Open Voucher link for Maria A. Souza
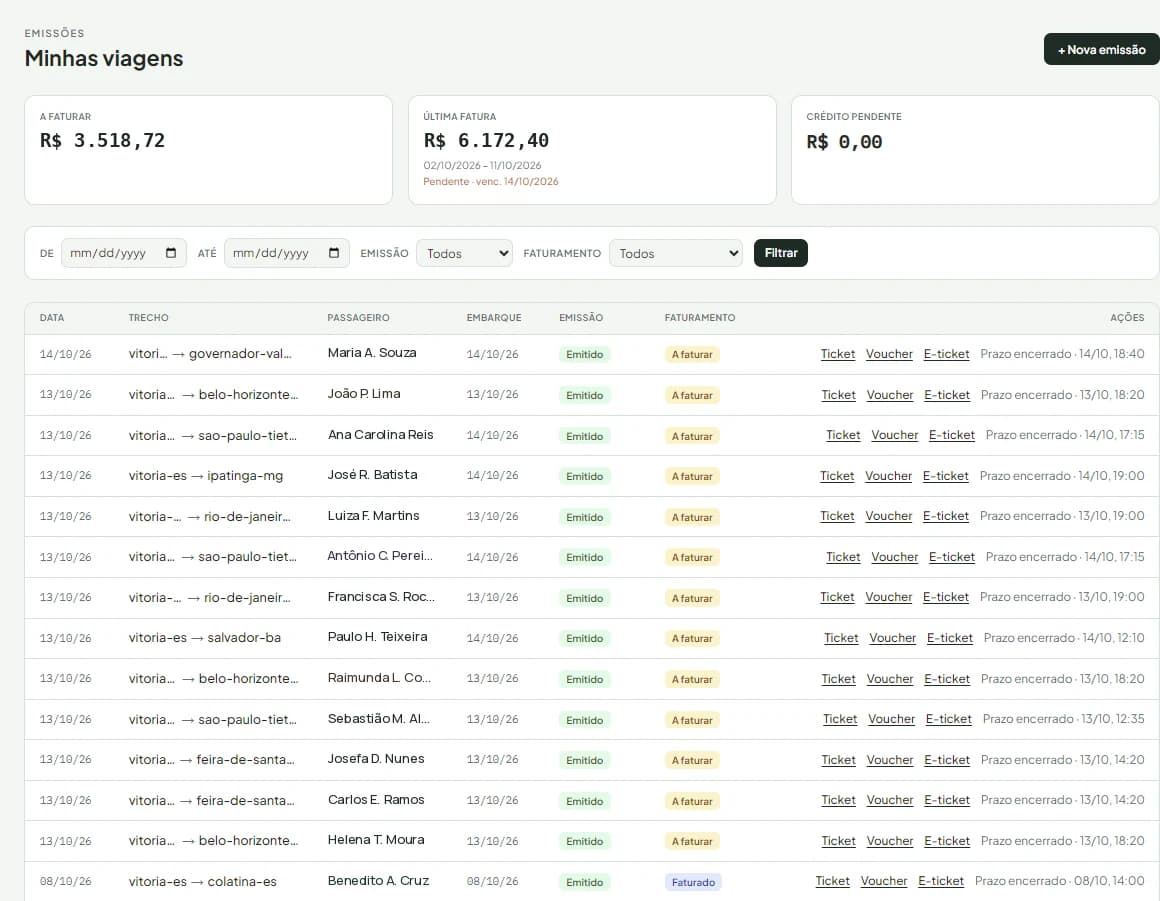The height and width of the screenshot is (901, 1160). click(889, 354)
